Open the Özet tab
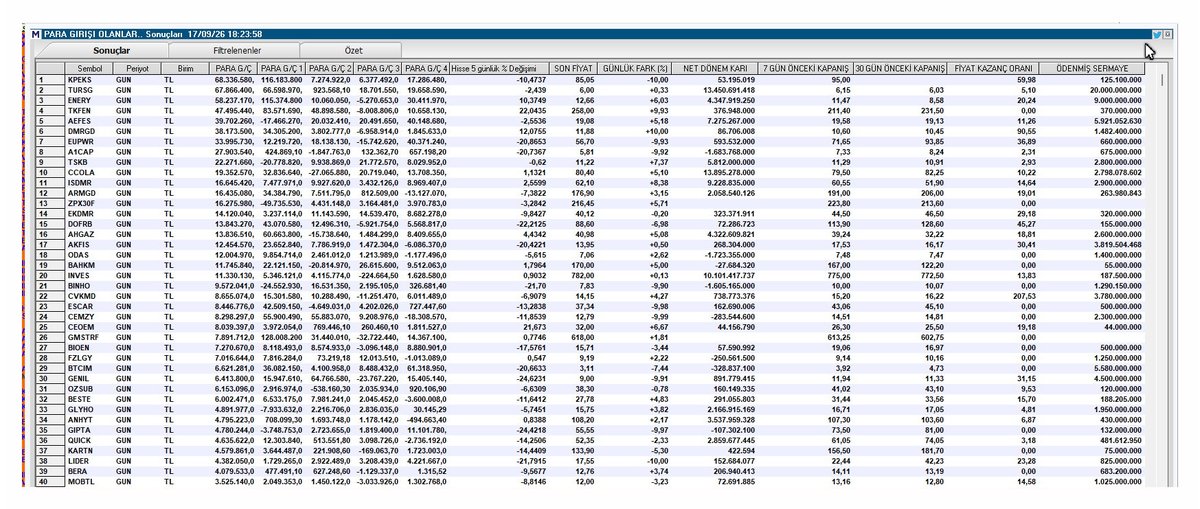Image resolution: width=1200 pixels, height=509 pixels. coord(353,49)
